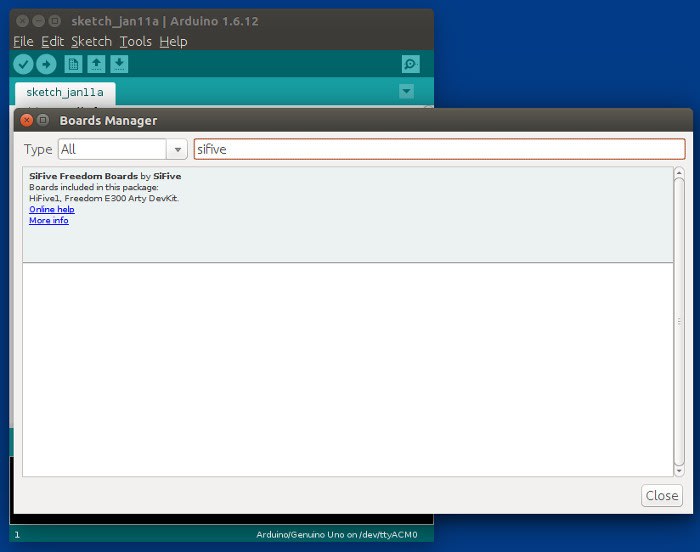Click the Boards Manager window maximize title button
This screenshot has width=700, height=552.
tap(43, 120)
